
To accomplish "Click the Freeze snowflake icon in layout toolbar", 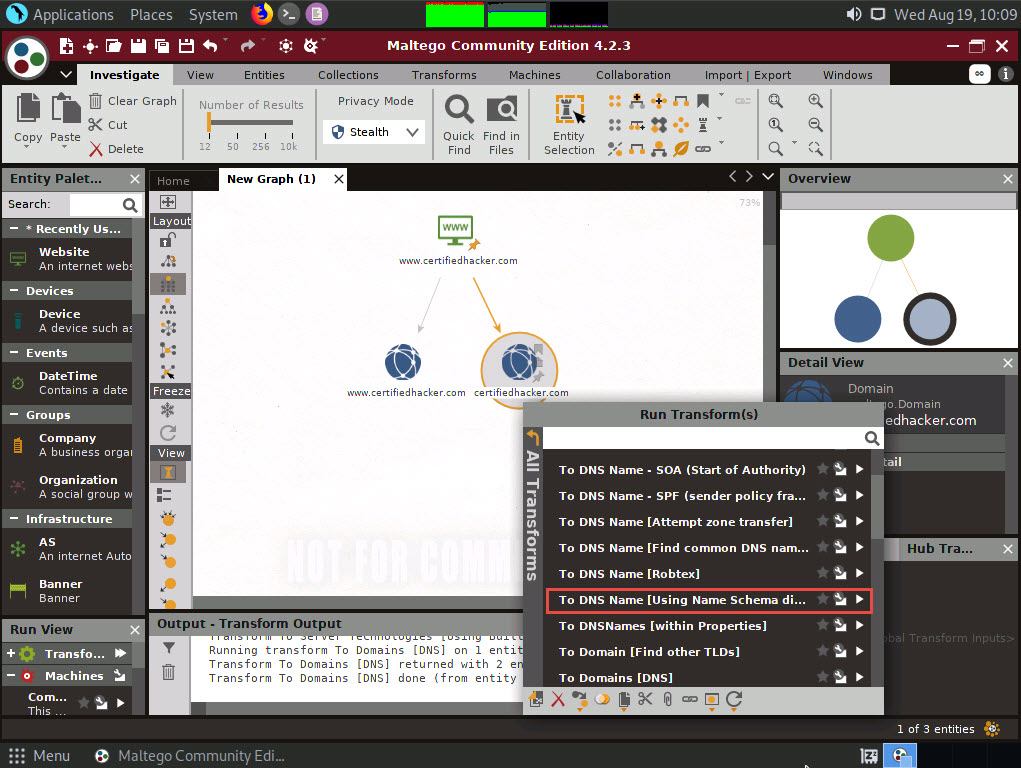I will 168,410.
